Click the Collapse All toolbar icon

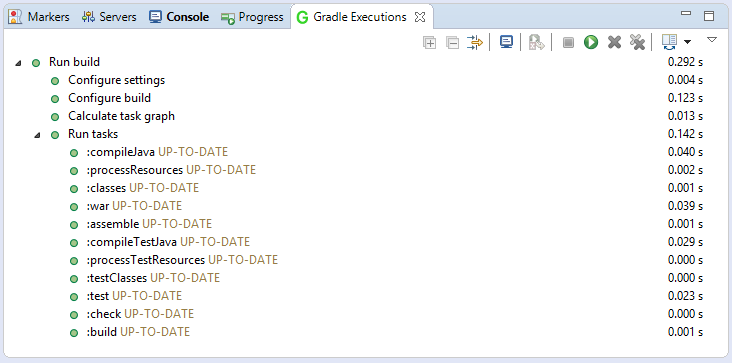tap(452, 43)
